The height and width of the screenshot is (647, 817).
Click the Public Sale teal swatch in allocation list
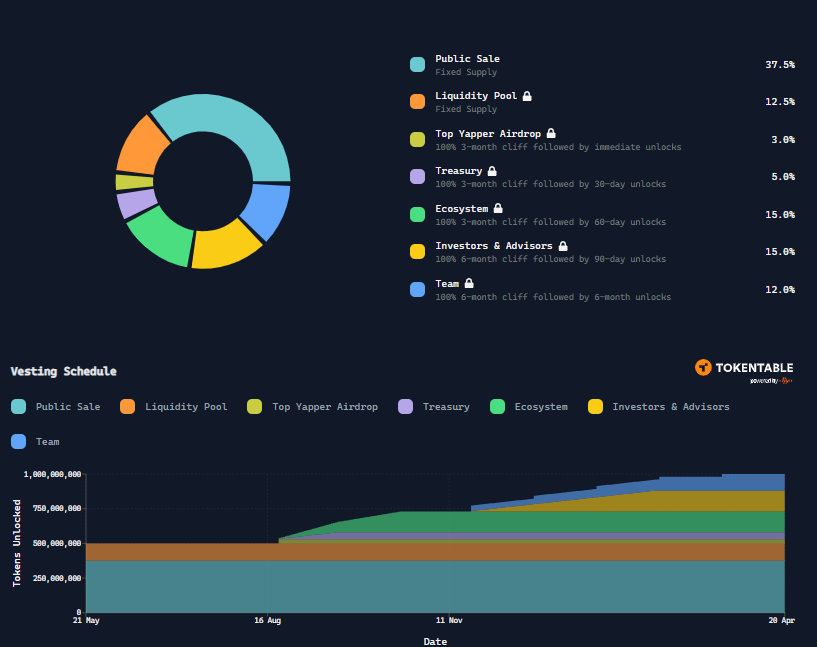click(417, 65)
